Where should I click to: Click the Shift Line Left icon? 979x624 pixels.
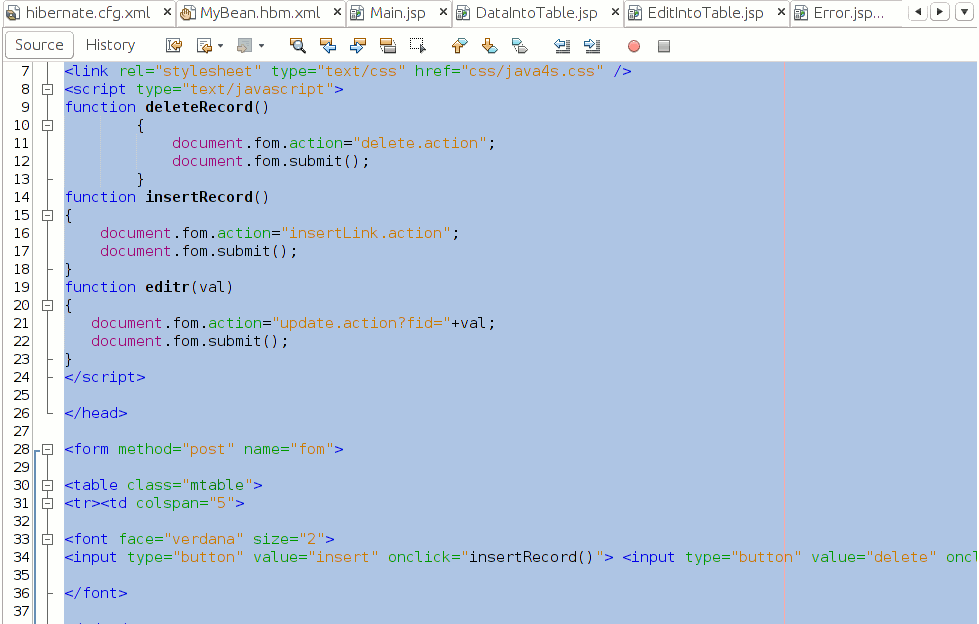[562, 45]
